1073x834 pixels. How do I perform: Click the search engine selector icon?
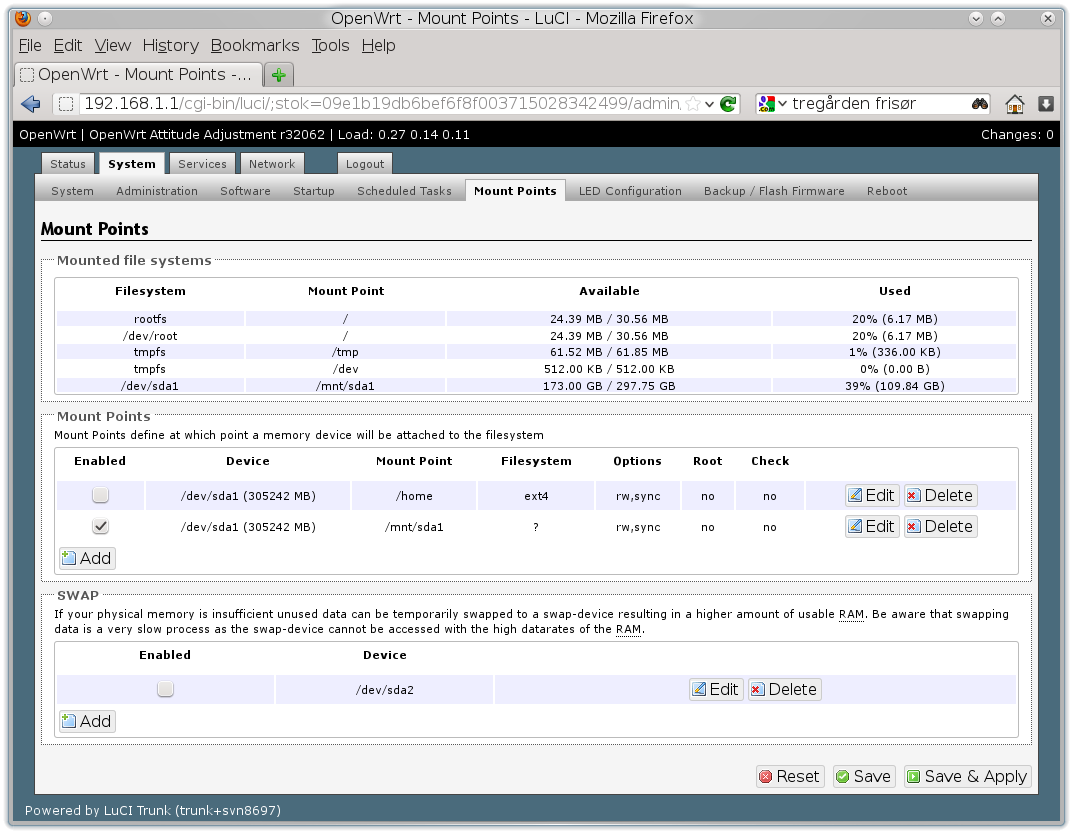coord(766,104)
